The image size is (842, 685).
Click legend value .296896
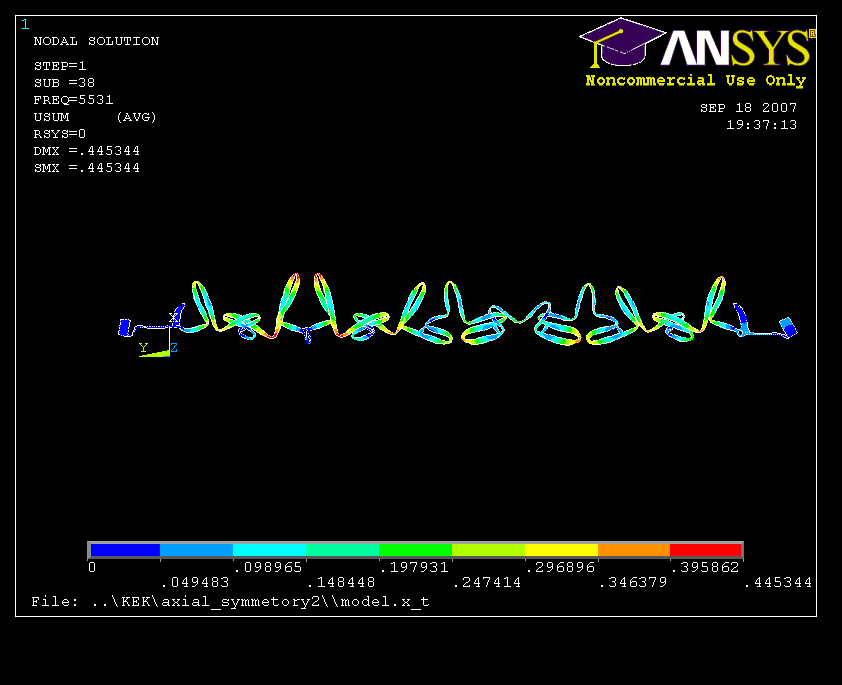click(561, 567)
